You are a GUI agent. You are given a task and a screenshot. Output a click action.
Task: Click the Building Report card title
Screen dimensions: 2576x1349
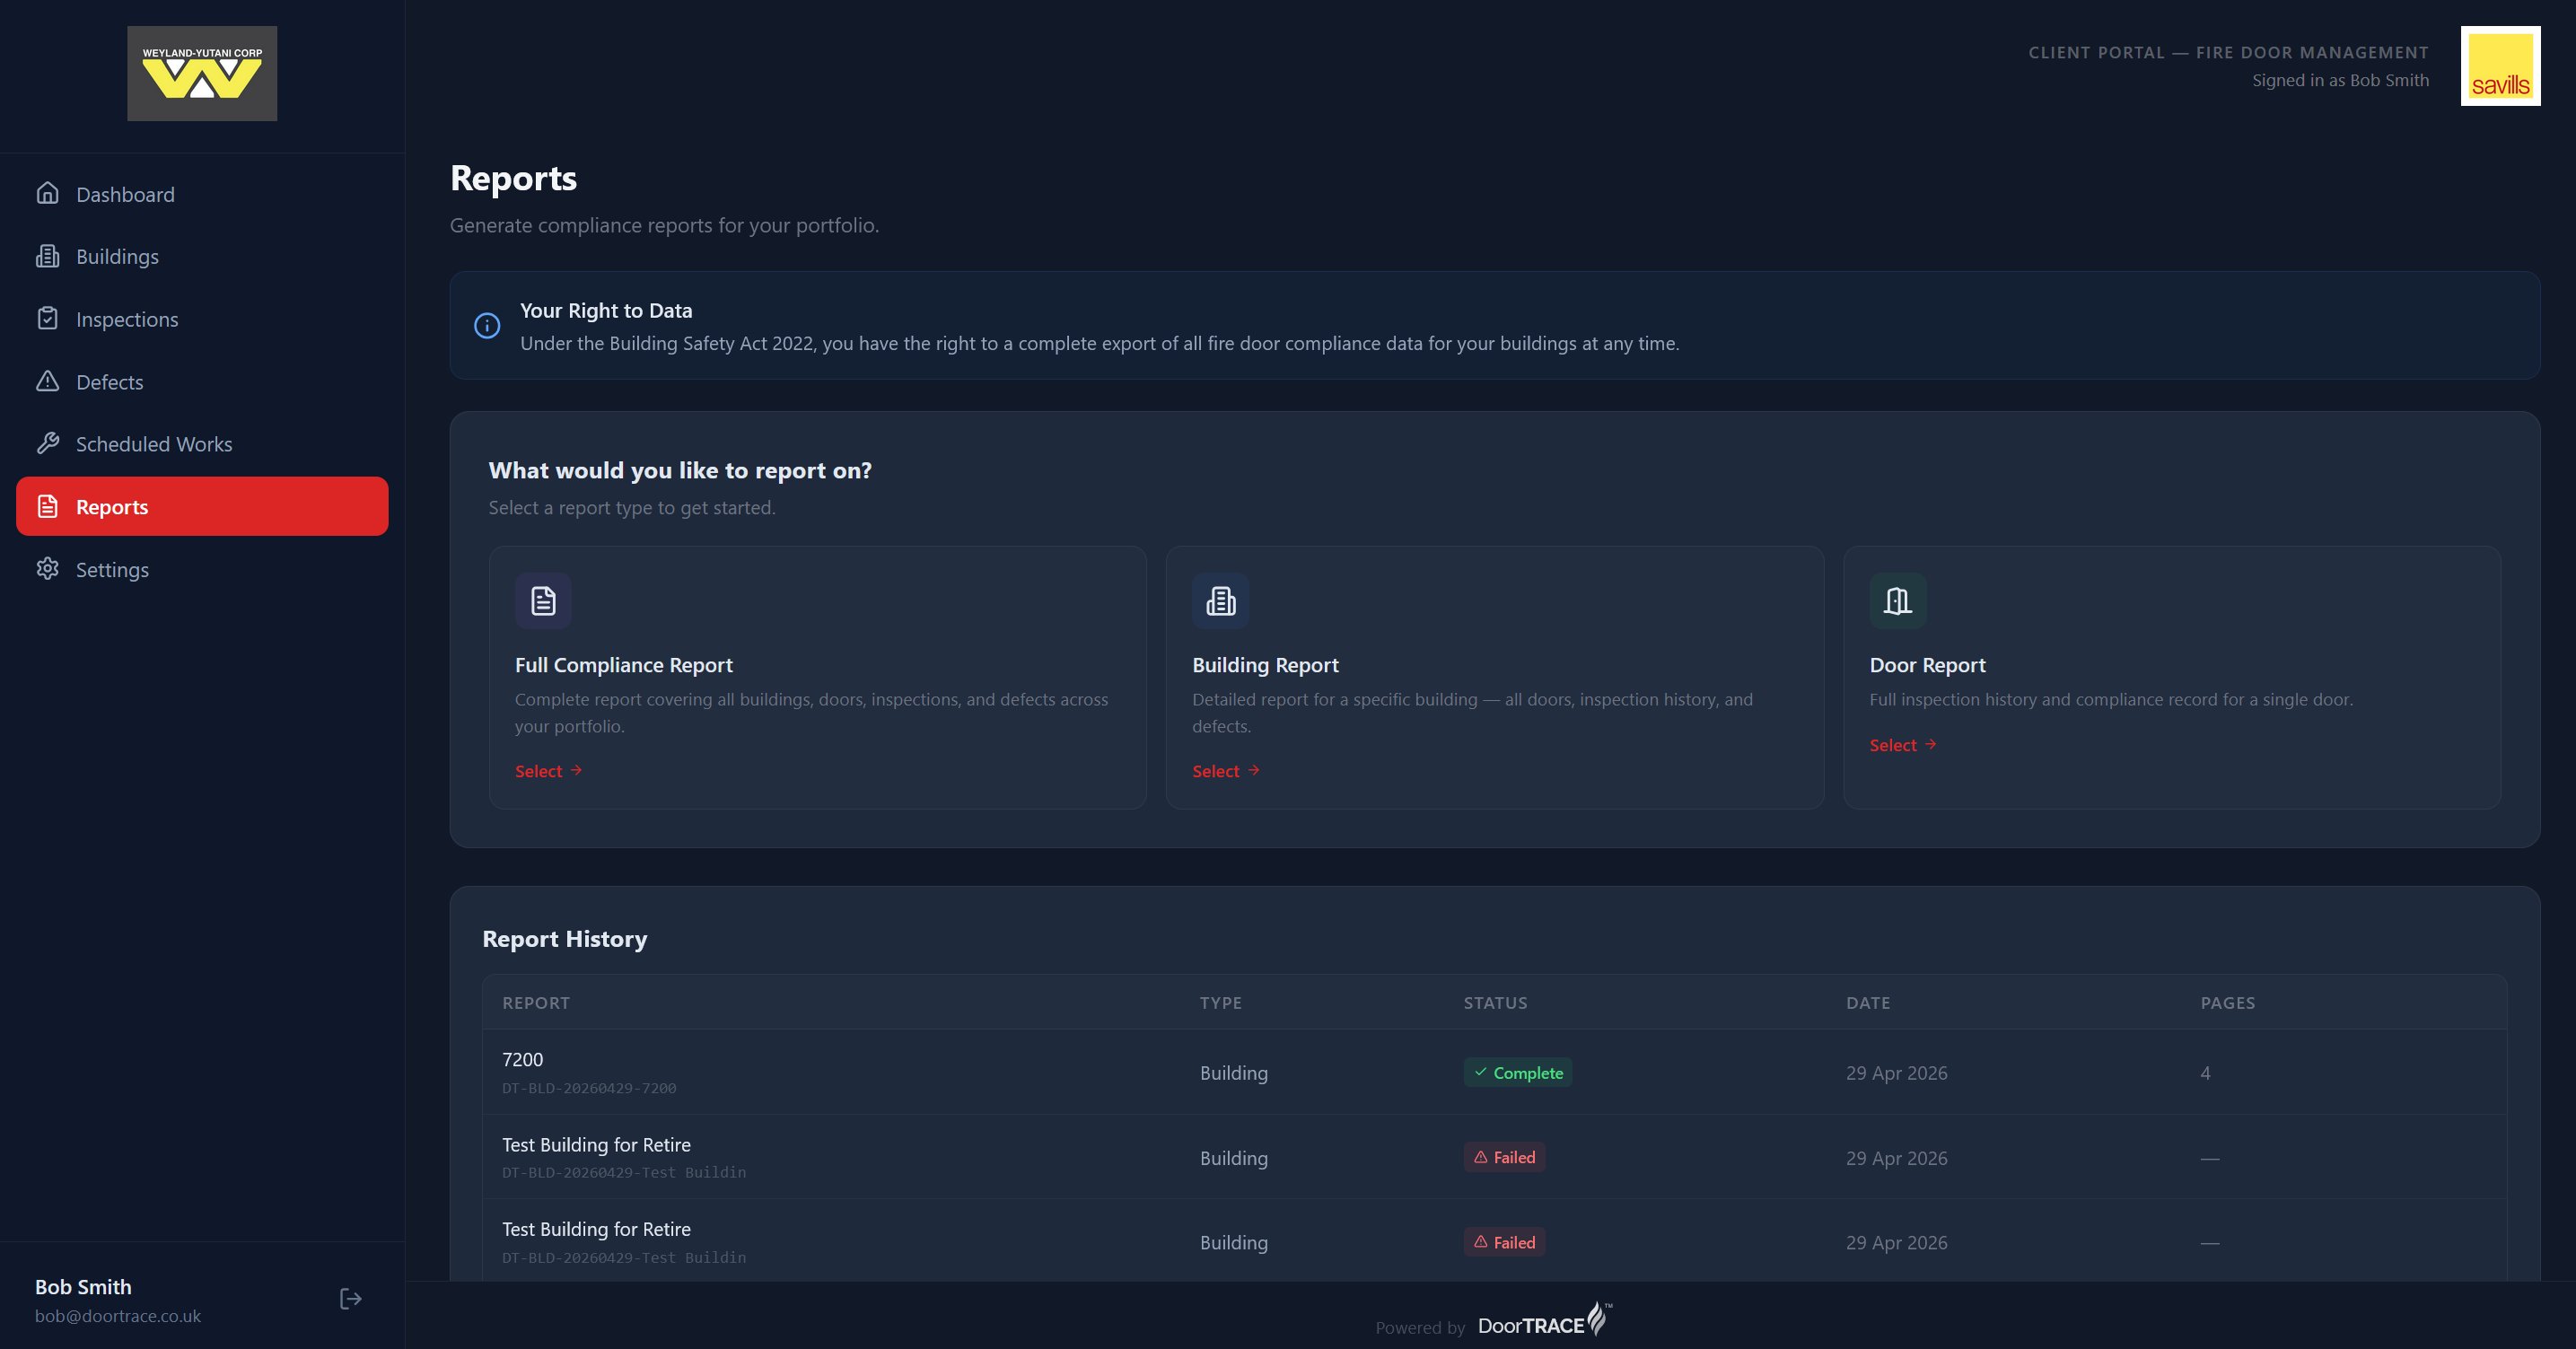(x=1265, y=665)
